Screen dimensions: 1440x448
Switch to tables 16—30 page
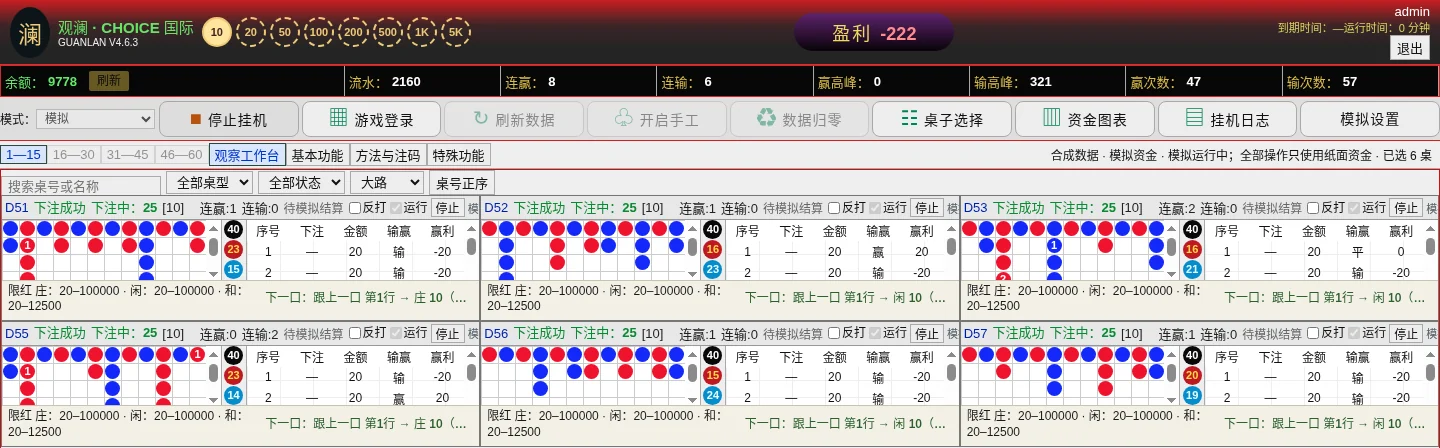[73, 154]
